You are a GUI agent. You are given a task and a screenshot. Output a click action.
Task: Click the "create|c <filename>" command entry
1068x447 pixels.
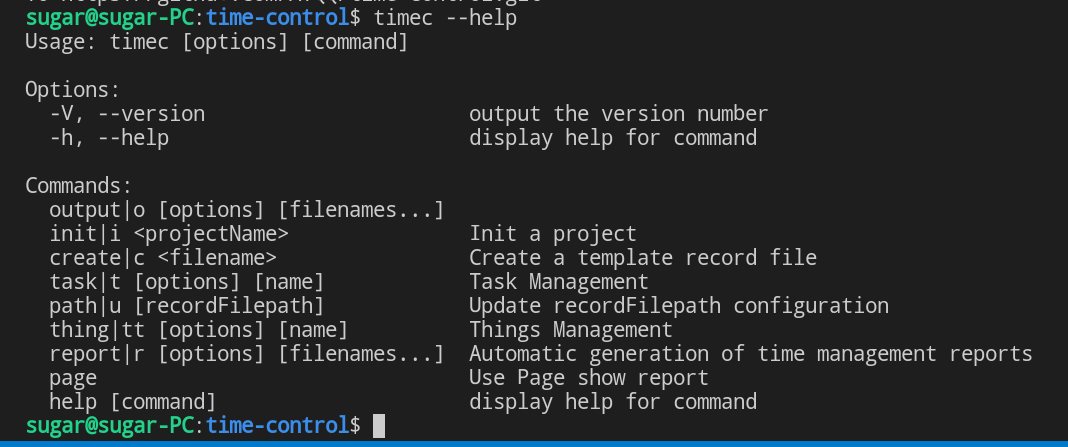(163, 258)
